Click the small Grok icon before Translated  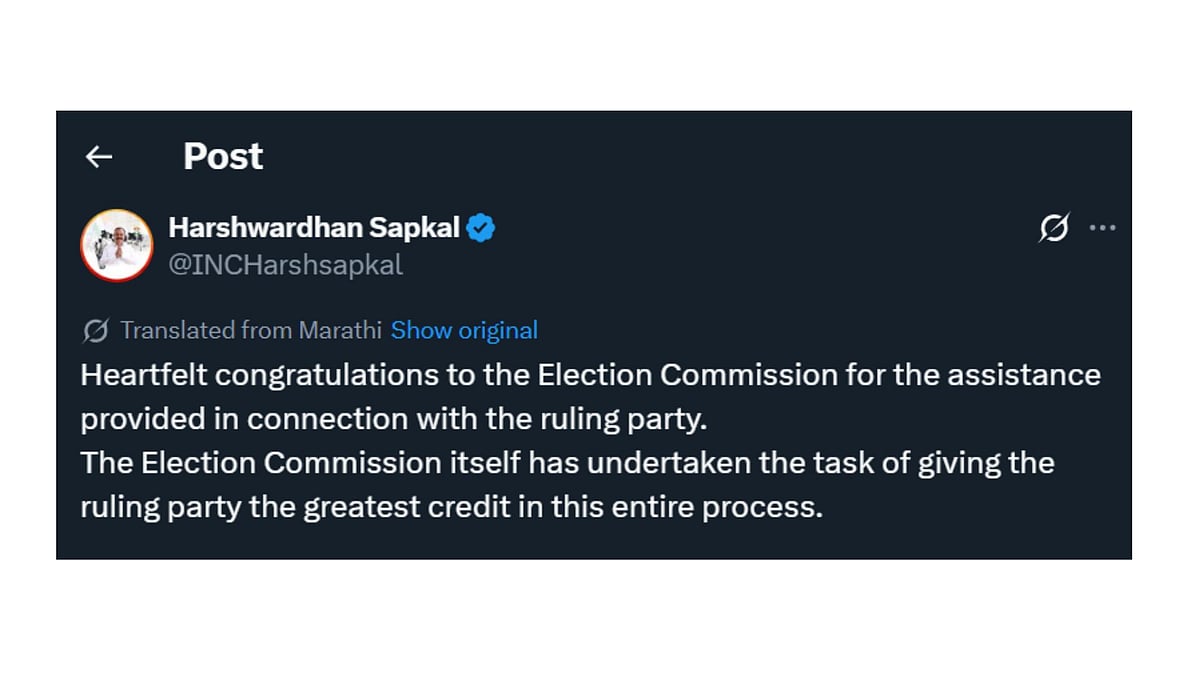[95, 330]
